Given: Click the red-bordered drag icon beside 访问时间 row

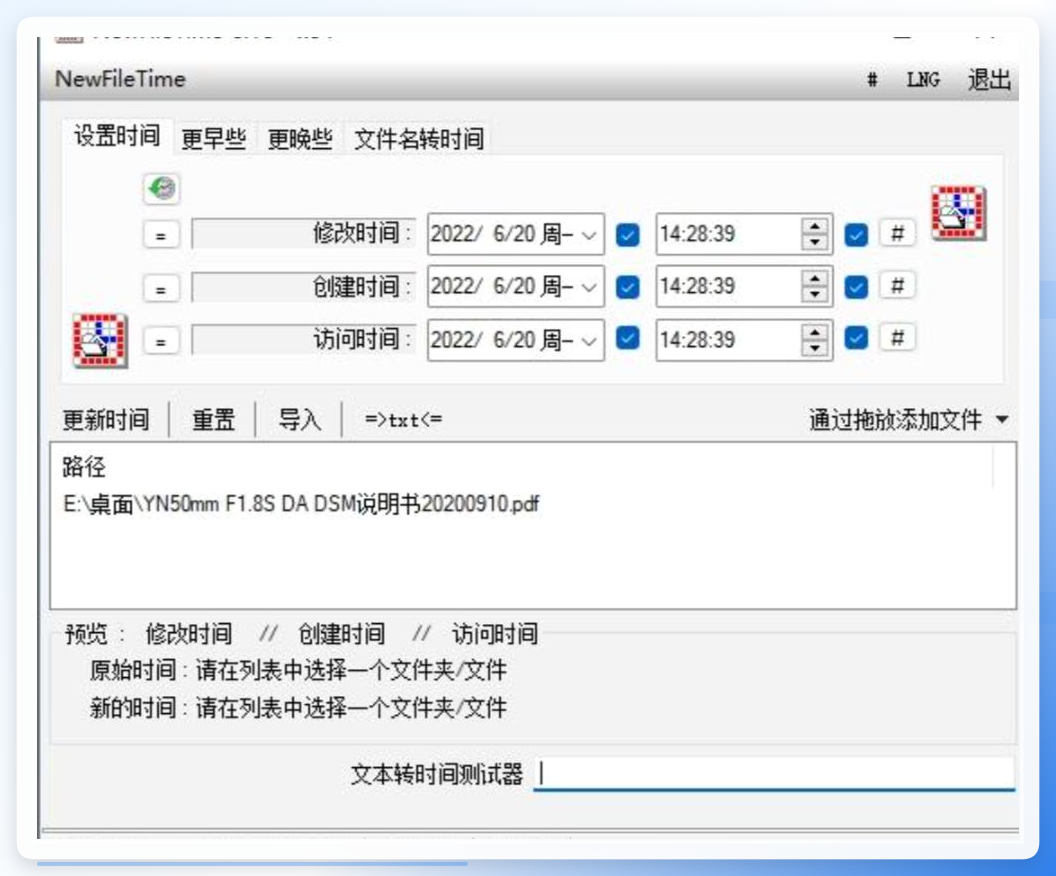Looking at the screenshot, I should point(100,340).
